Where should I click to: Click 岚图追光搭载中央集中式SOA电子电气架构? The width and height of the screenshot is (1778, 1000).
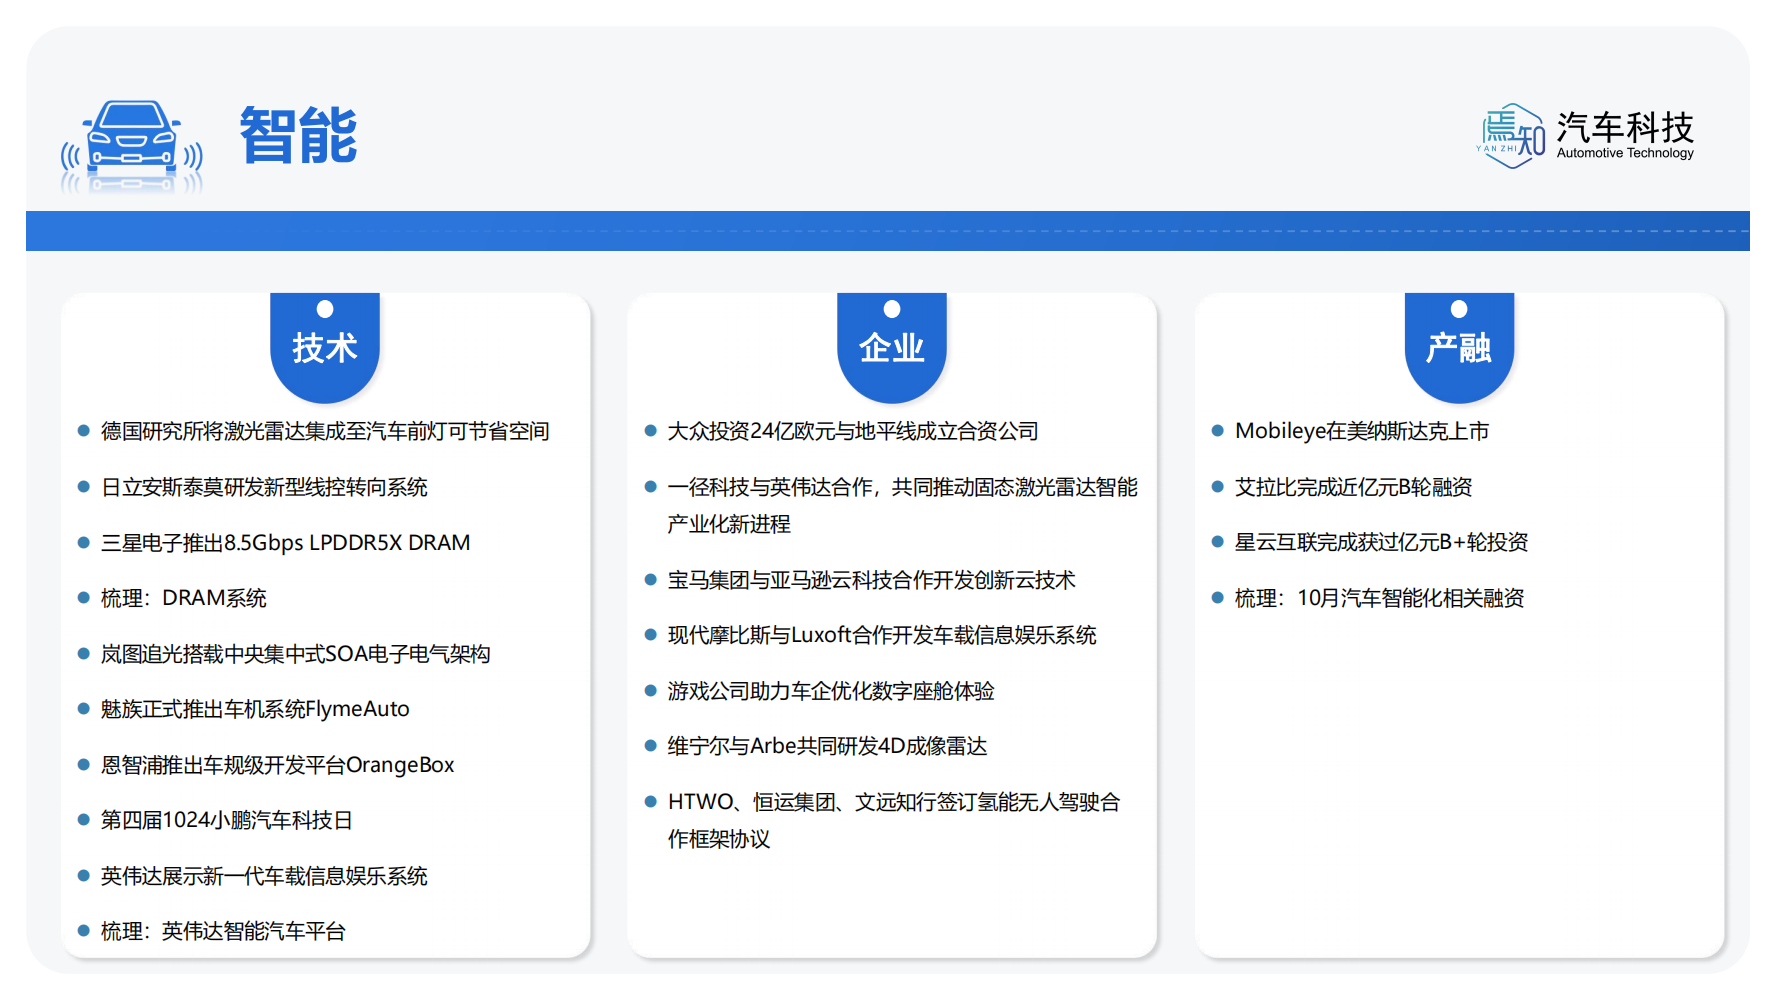pyautogui.click(x=295, y=654)
